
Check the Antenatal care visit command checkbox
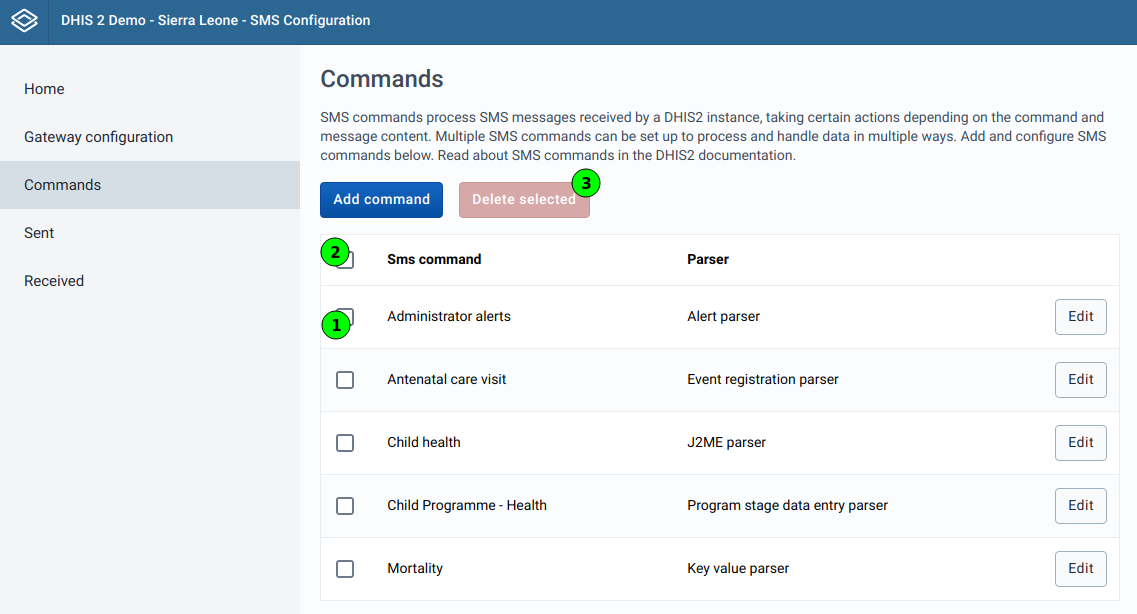point(345,380)
